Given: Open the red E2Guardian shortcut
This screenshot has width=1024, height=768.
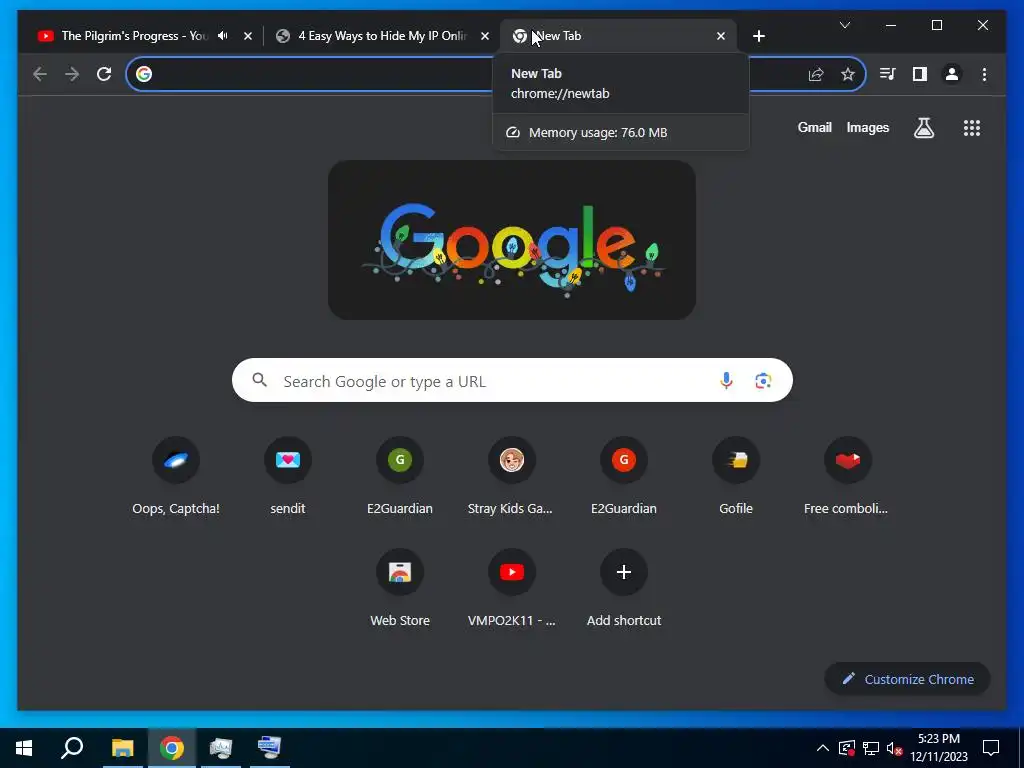Looking at the screenshot, I should [x=624, y=477].
